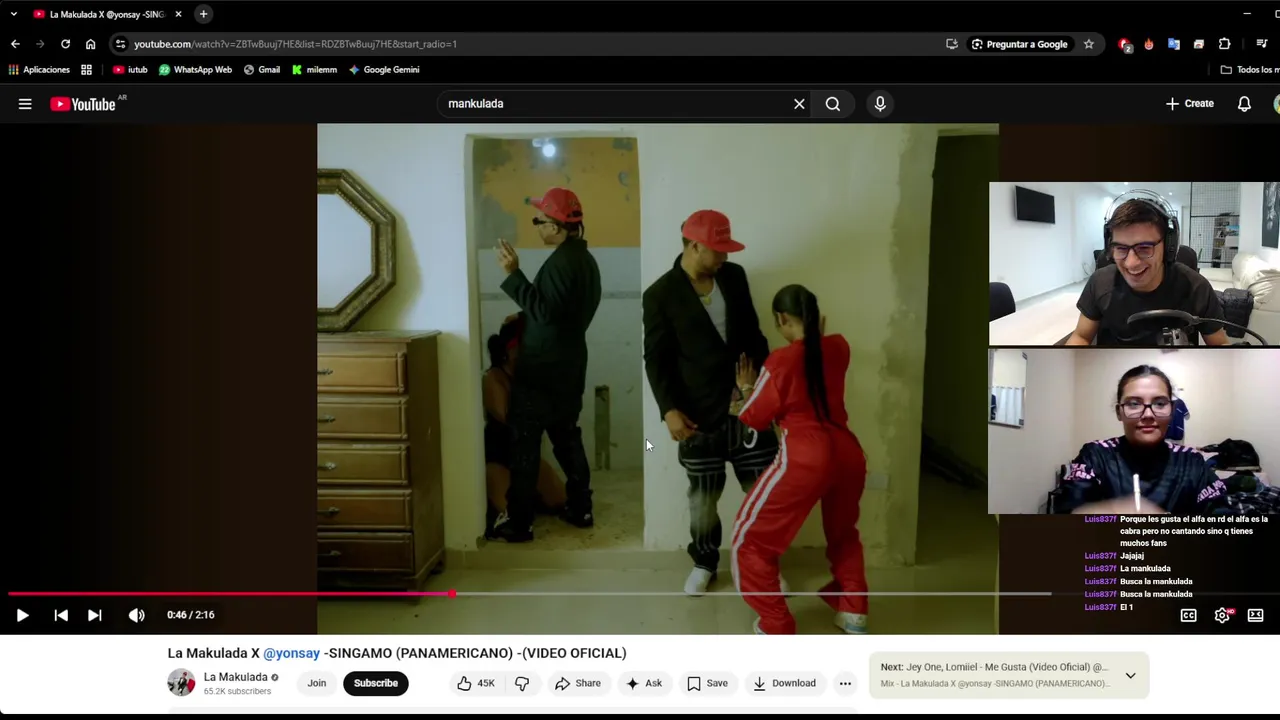Open YouTube notifications bell
Screen dimensions: 1280x720
point(1244,104)
